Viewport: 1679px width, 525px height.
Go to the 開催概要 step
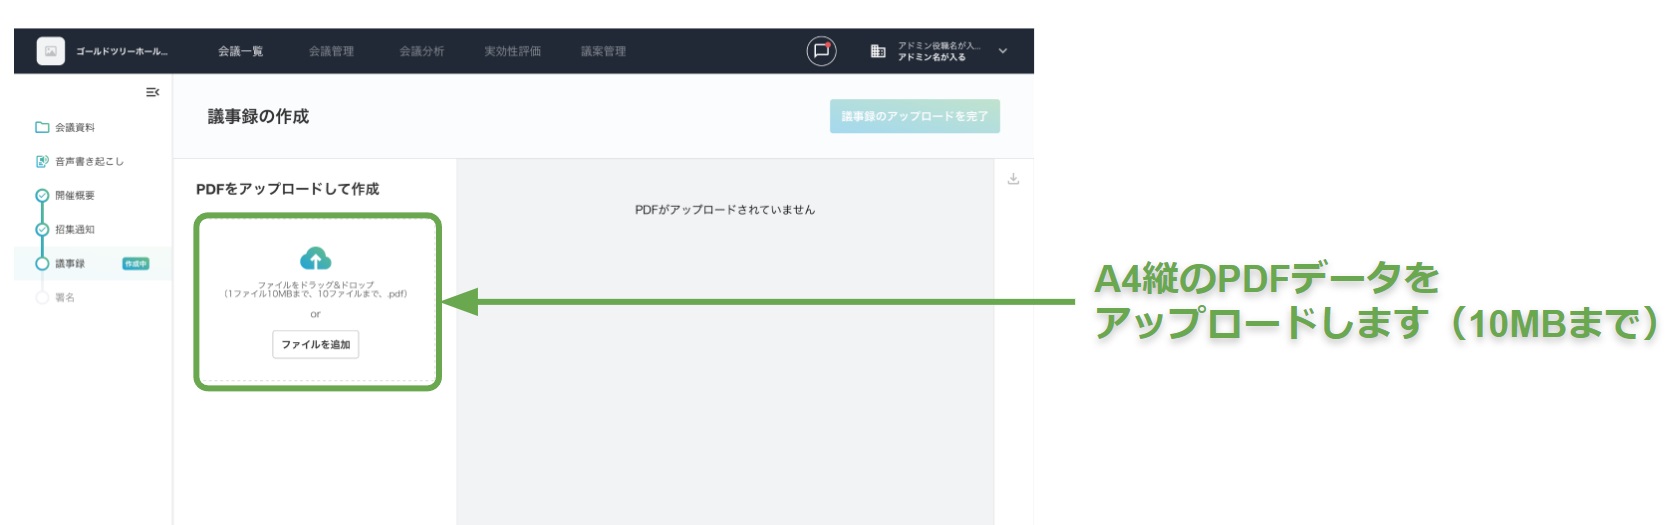(75, 195)
